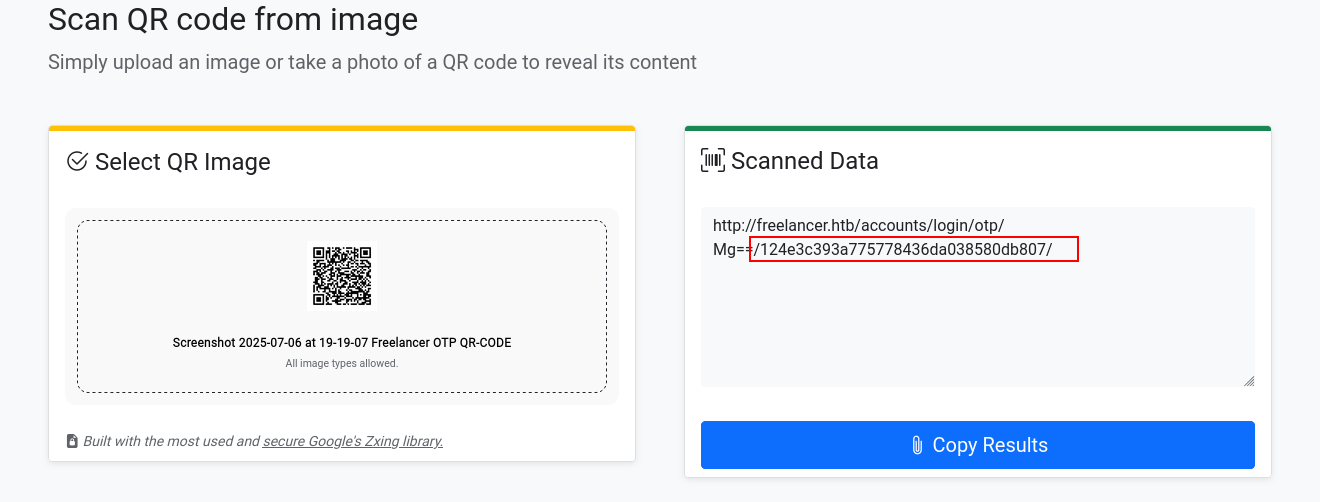Viewport: 1320px width, 502px height.
Task: Click the barcode scanner icon near Scanned Data
Action: (713, 160)
